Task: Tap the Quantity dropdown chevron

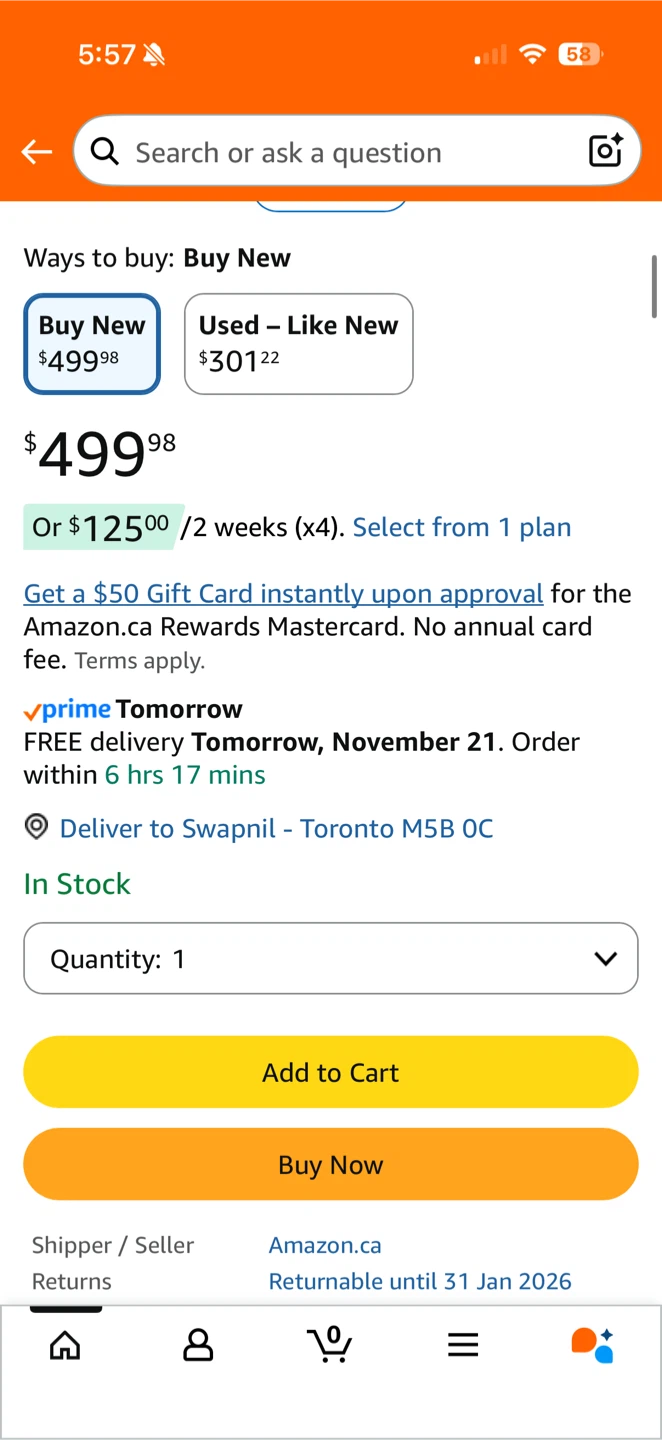Action: (605, 959)
